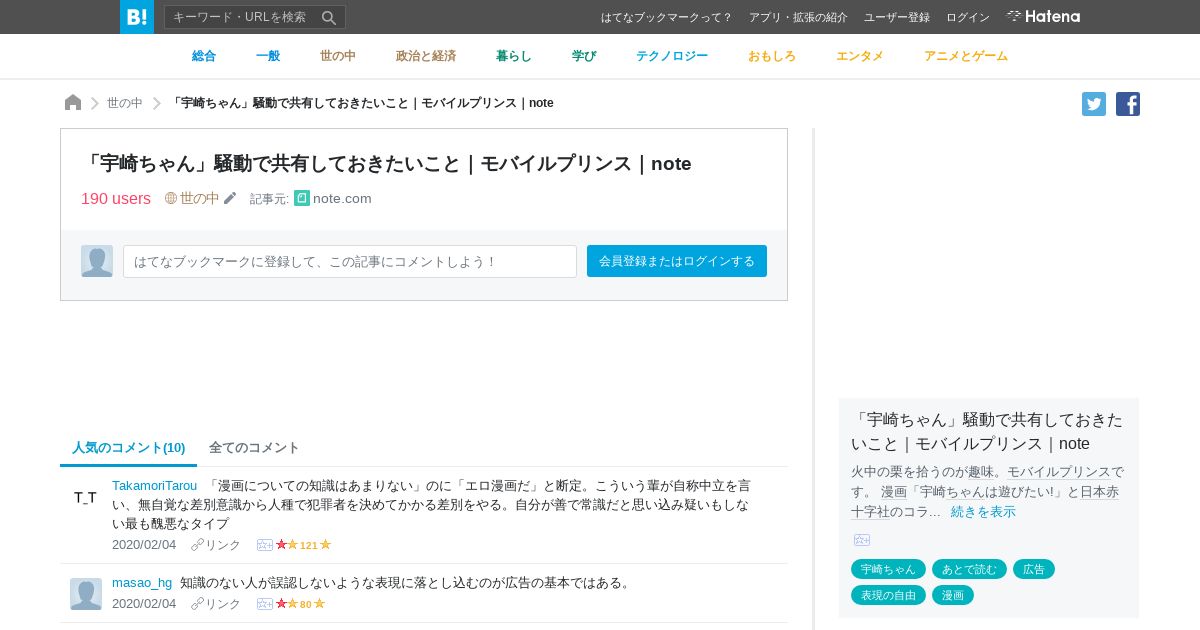
Task: Click the あとで読む tag
Action: tap(969, 569)
